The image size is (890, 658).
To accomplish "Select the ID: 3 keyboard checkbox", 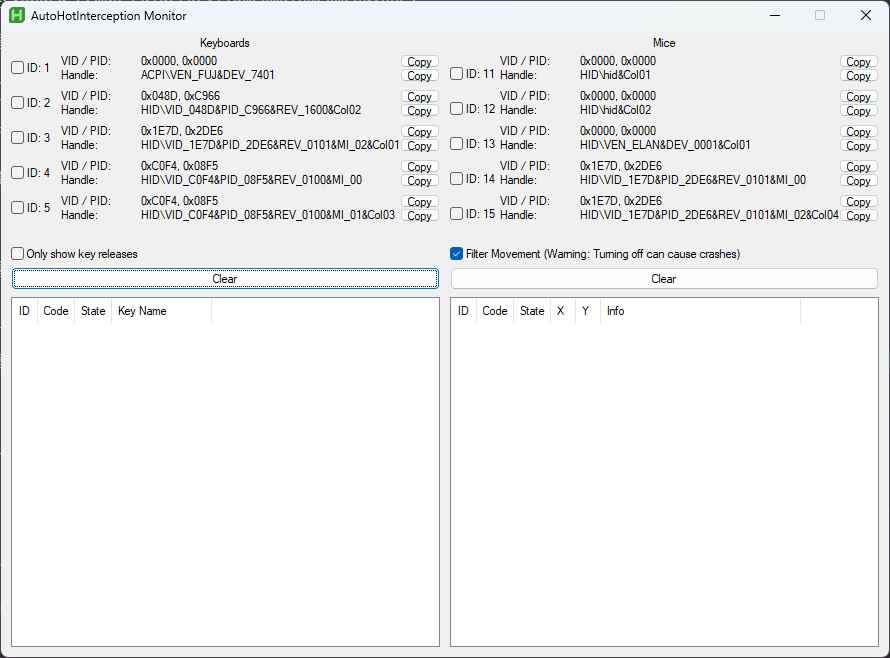I will [16, 137].
